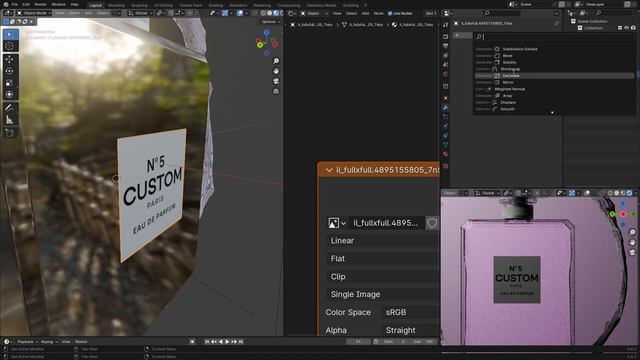The height and width of the screenshot is (360, 640).
Task: Toggle Collection visibility eye icon
Action: (627, 28)
